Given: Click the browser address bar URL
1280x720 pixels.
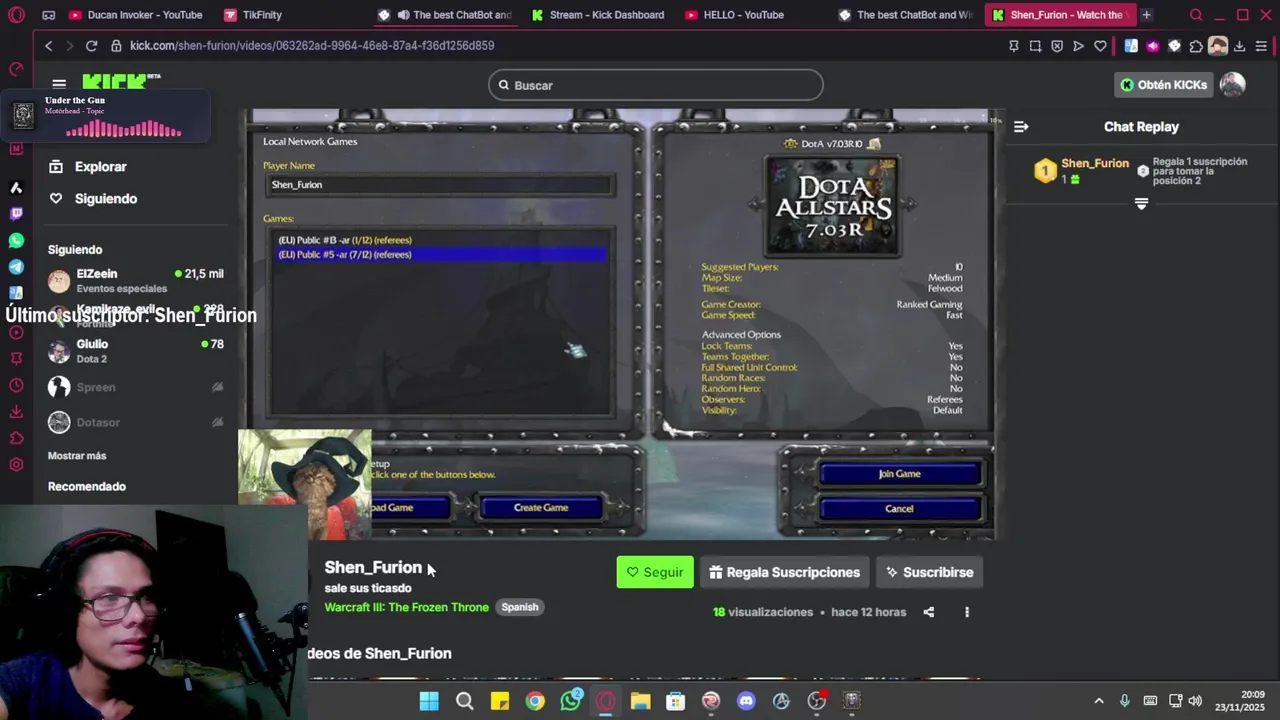Looking at the screenshot, I should click(312, 46).
